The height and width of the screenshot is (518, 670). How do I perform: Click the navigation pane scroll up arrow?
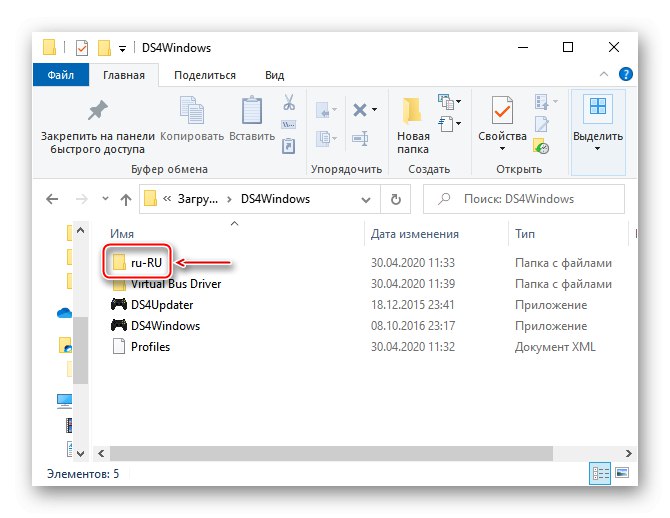pyautogui.click(x=80, y=231)
